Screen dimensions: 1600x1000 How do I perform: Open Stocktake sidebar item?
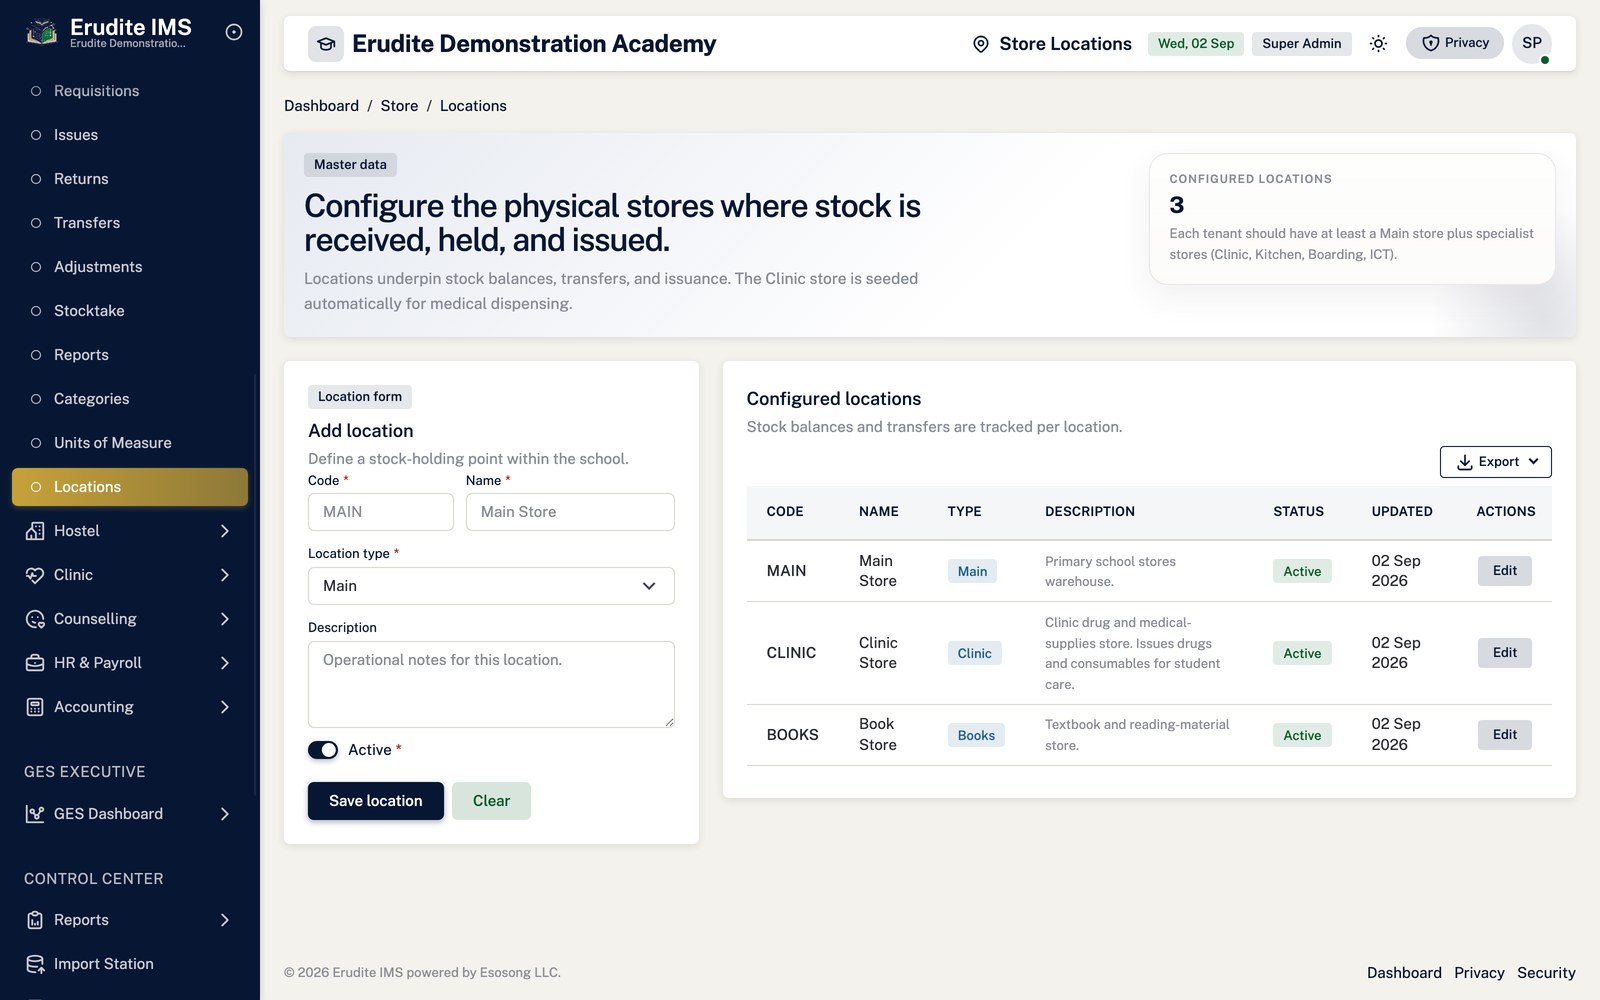coord(130,311)
